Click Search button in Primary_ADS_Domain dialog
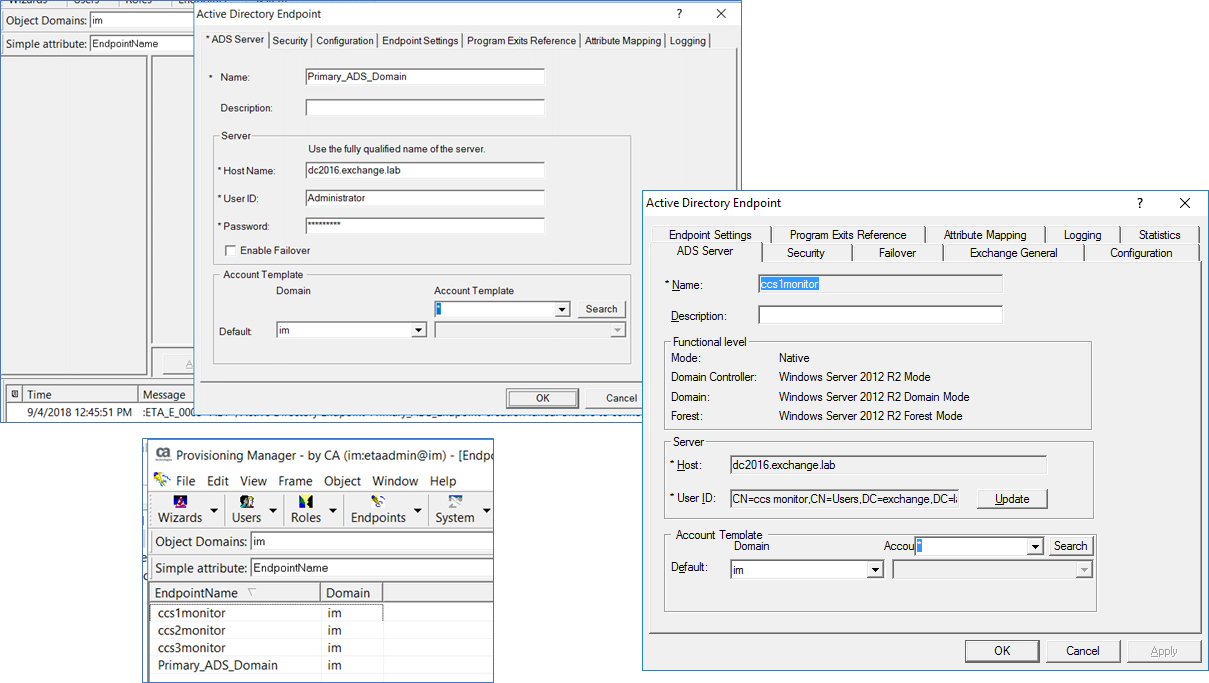This screenshot has height=683, width=1209. coord(601,309)
